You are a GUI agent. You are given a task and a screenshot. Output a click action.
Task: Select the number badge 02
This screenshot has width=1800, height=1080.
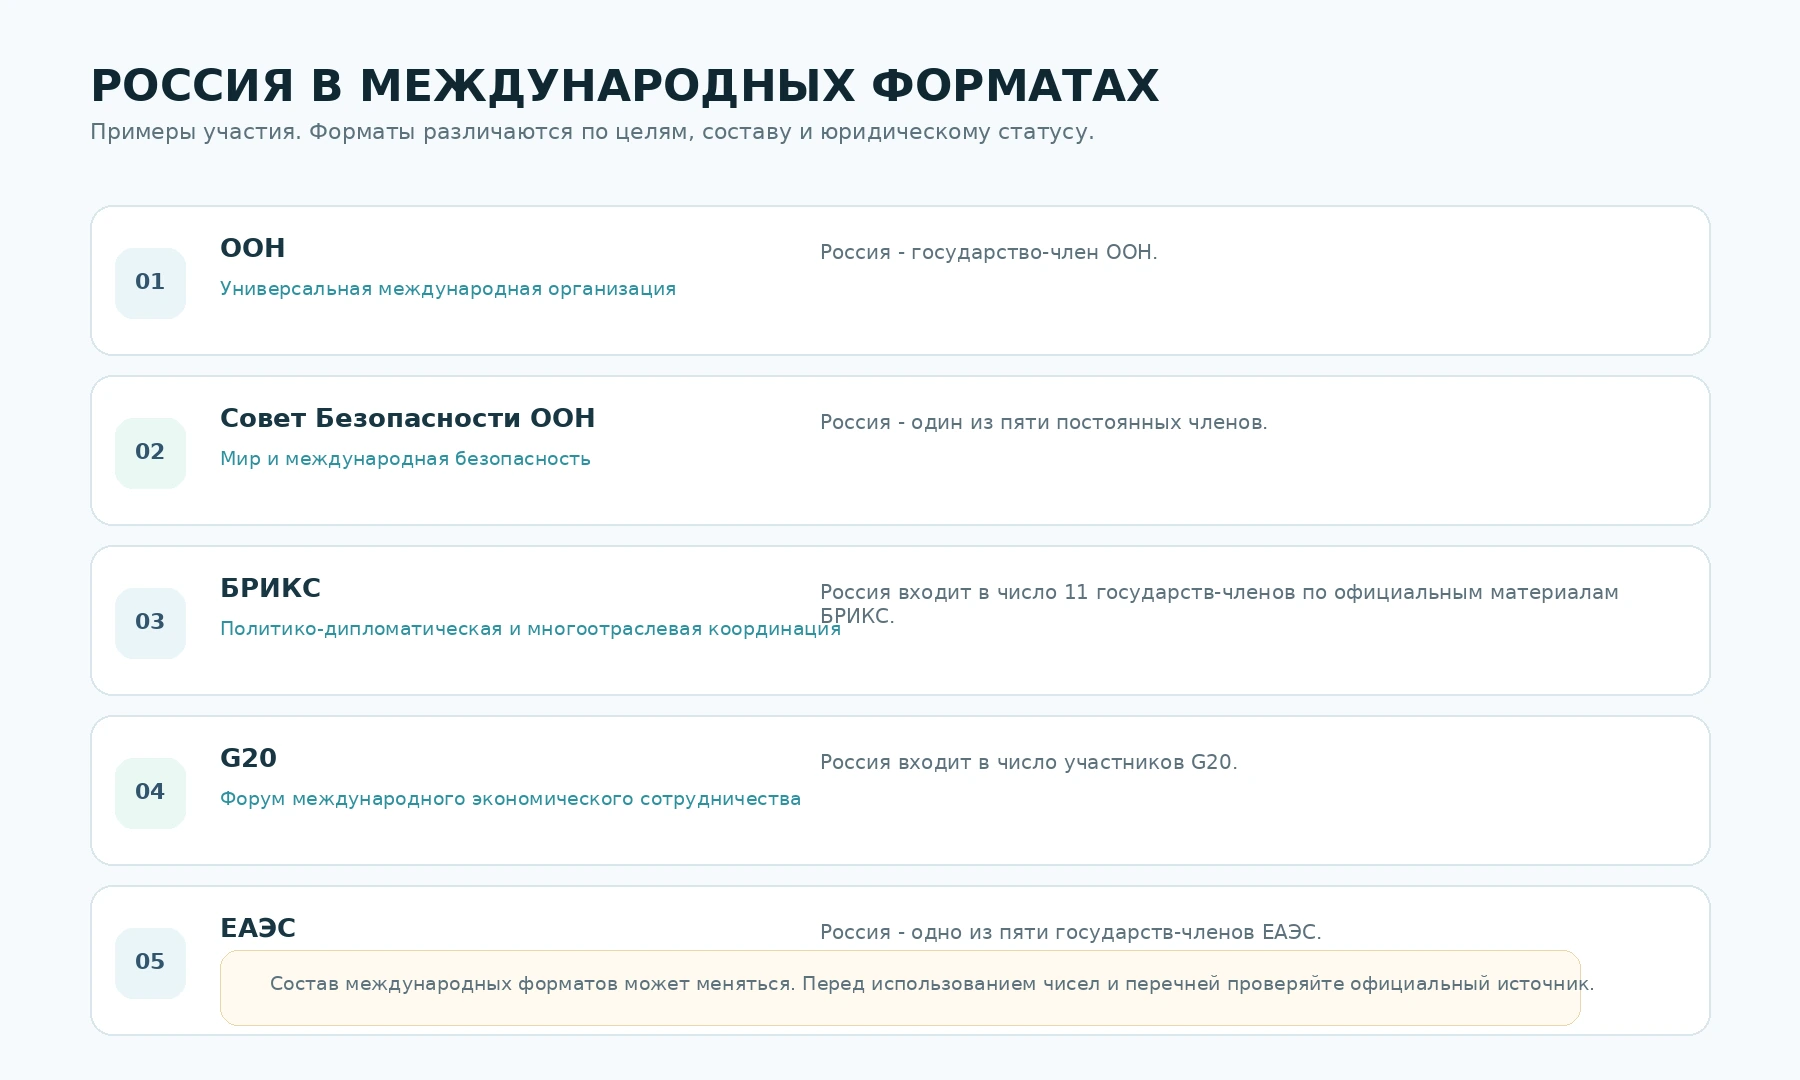pos(150,453)
